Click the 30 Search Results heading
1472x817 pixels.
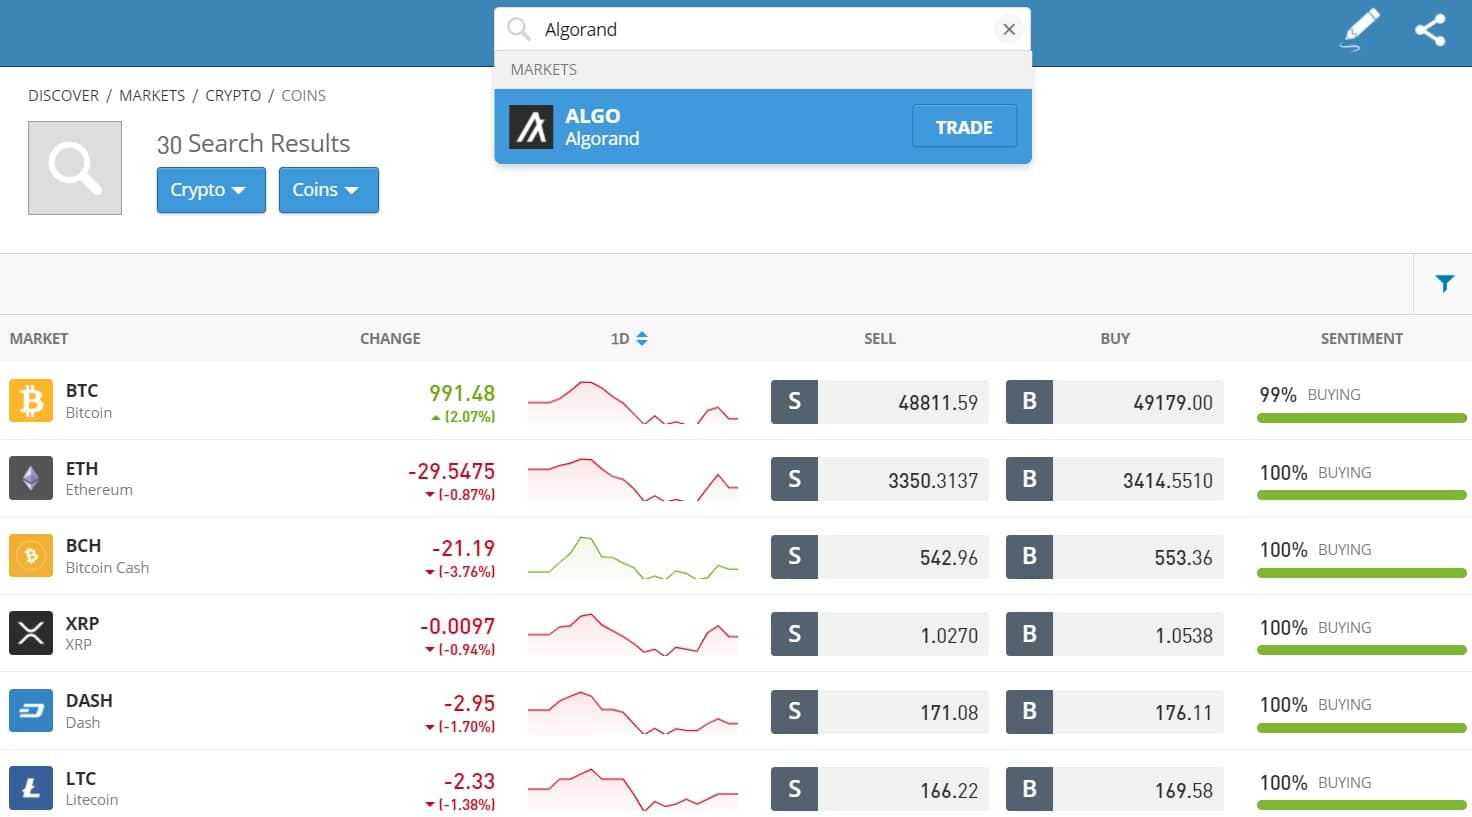[x=254, y=144]
